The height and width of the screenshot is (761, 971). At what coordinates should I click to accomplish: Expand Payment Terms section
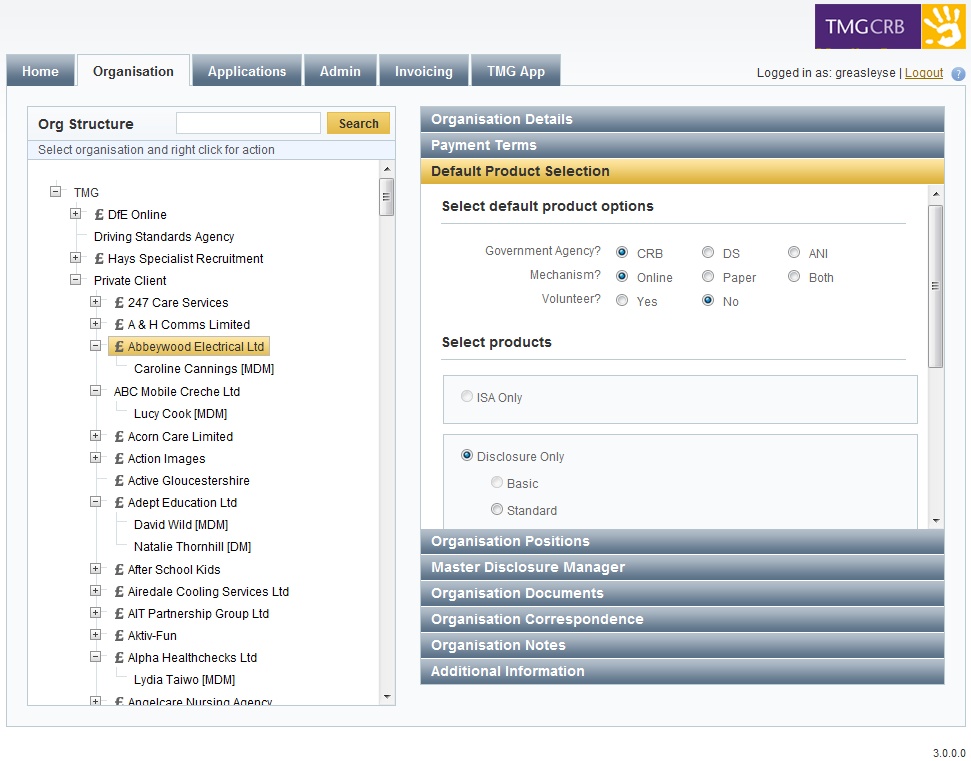coord(682,146)
